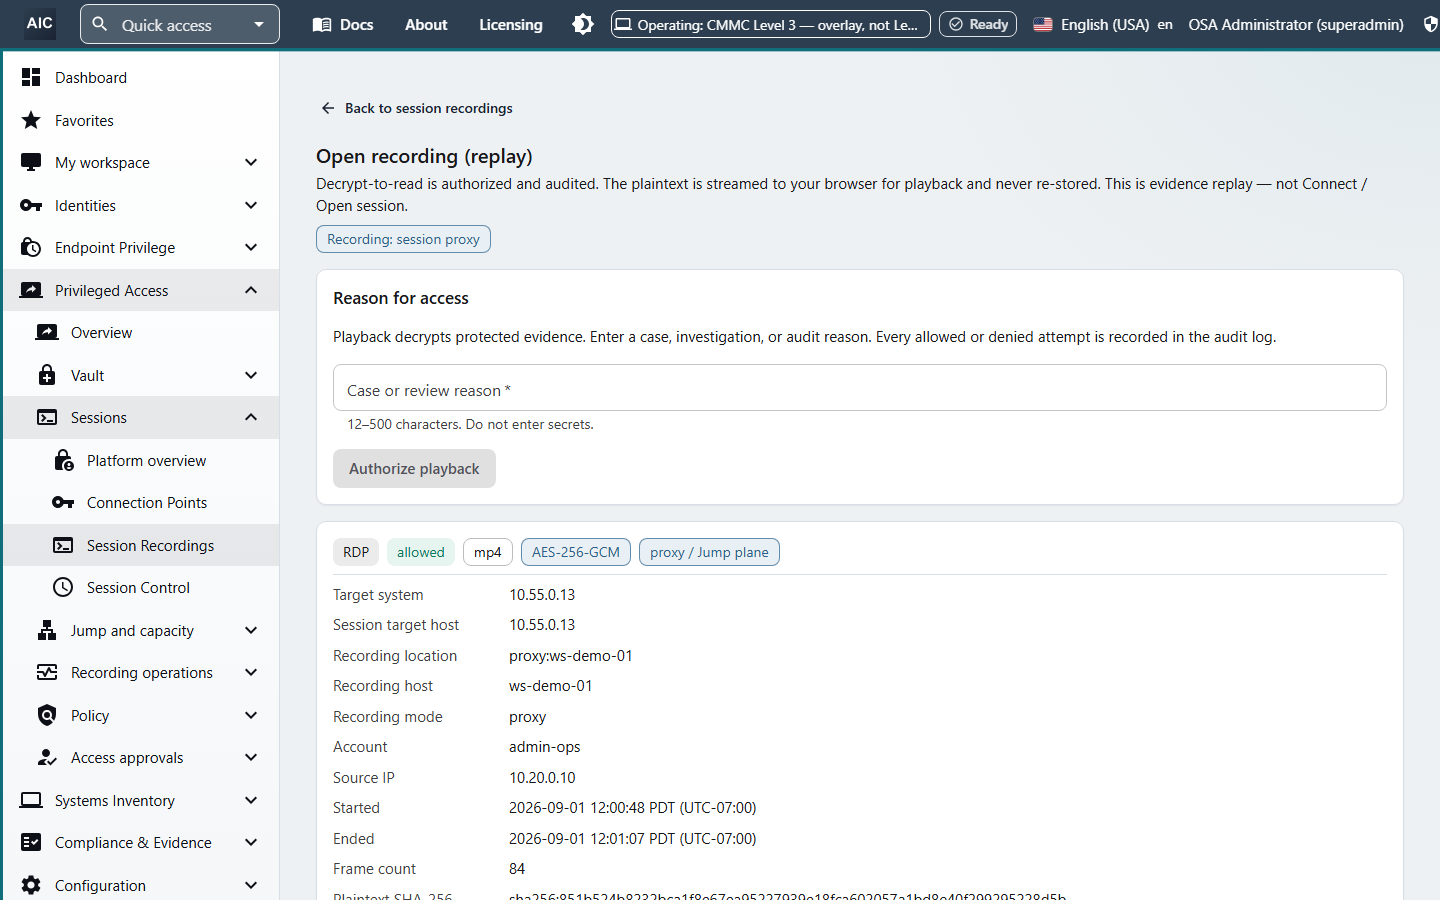Click the Identities key icon

[x=31, y=205]
